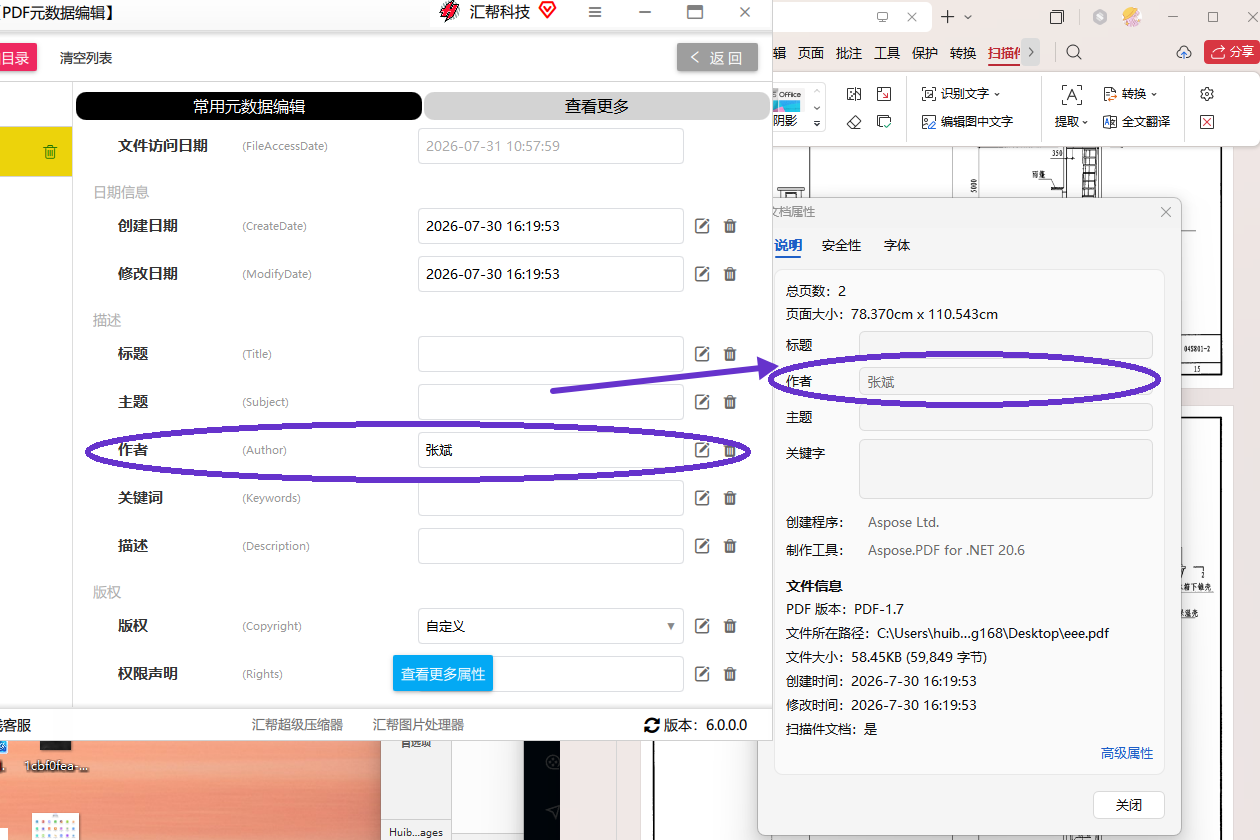Open the hamburger menu in the 汇帮 title bar
The width and height of the screenshot is (1260, 840).
tap(595, 12)
